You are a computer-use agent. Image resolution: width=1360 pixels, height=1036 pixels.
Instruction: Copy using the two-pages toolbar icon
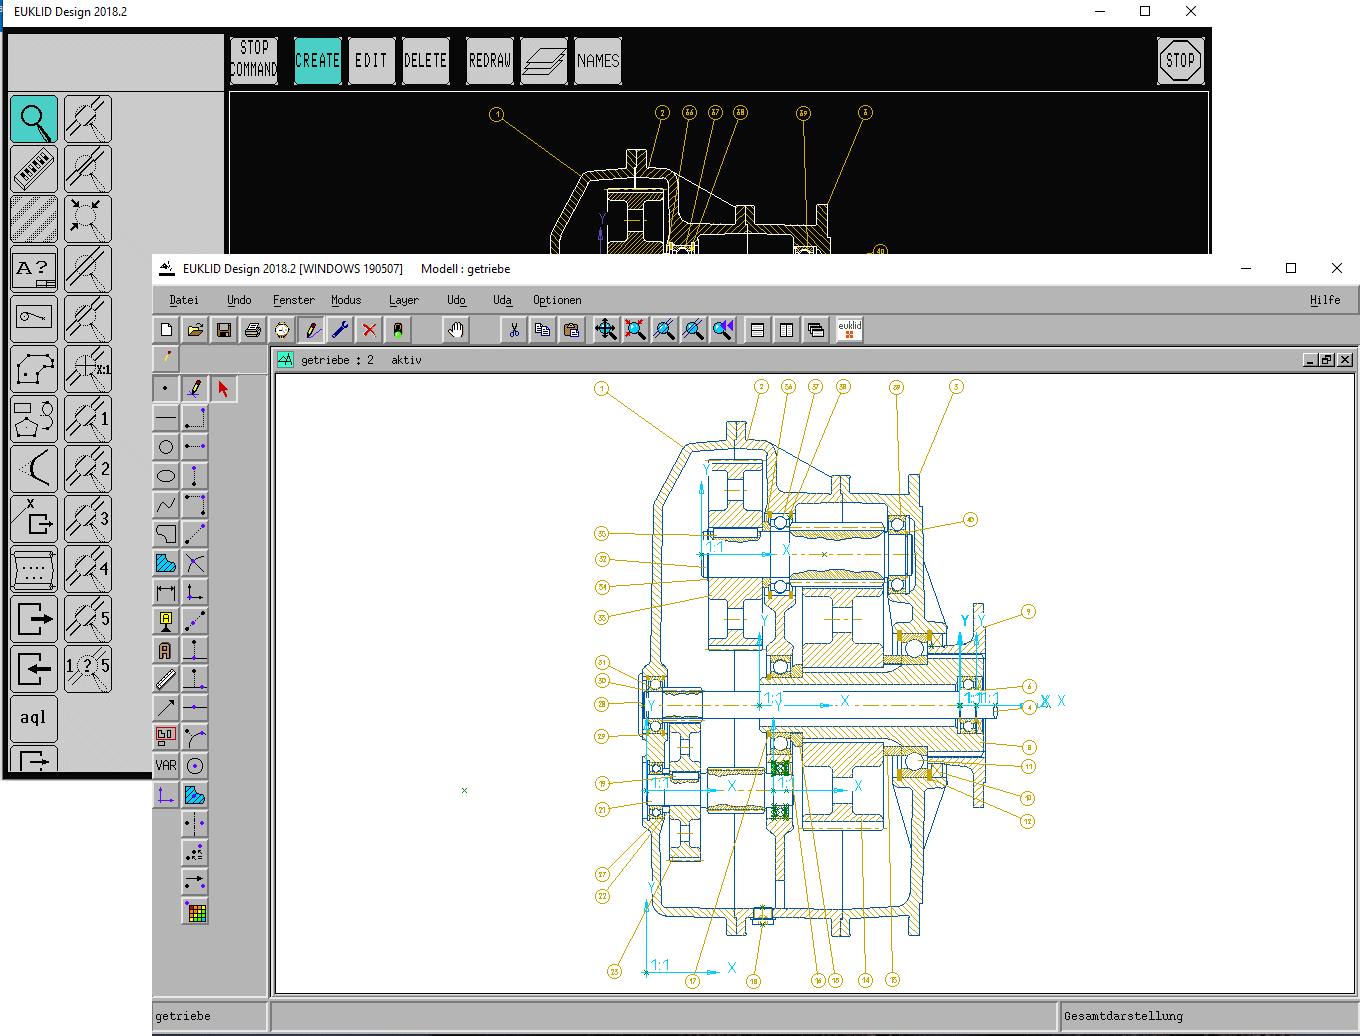pos(542,330)
